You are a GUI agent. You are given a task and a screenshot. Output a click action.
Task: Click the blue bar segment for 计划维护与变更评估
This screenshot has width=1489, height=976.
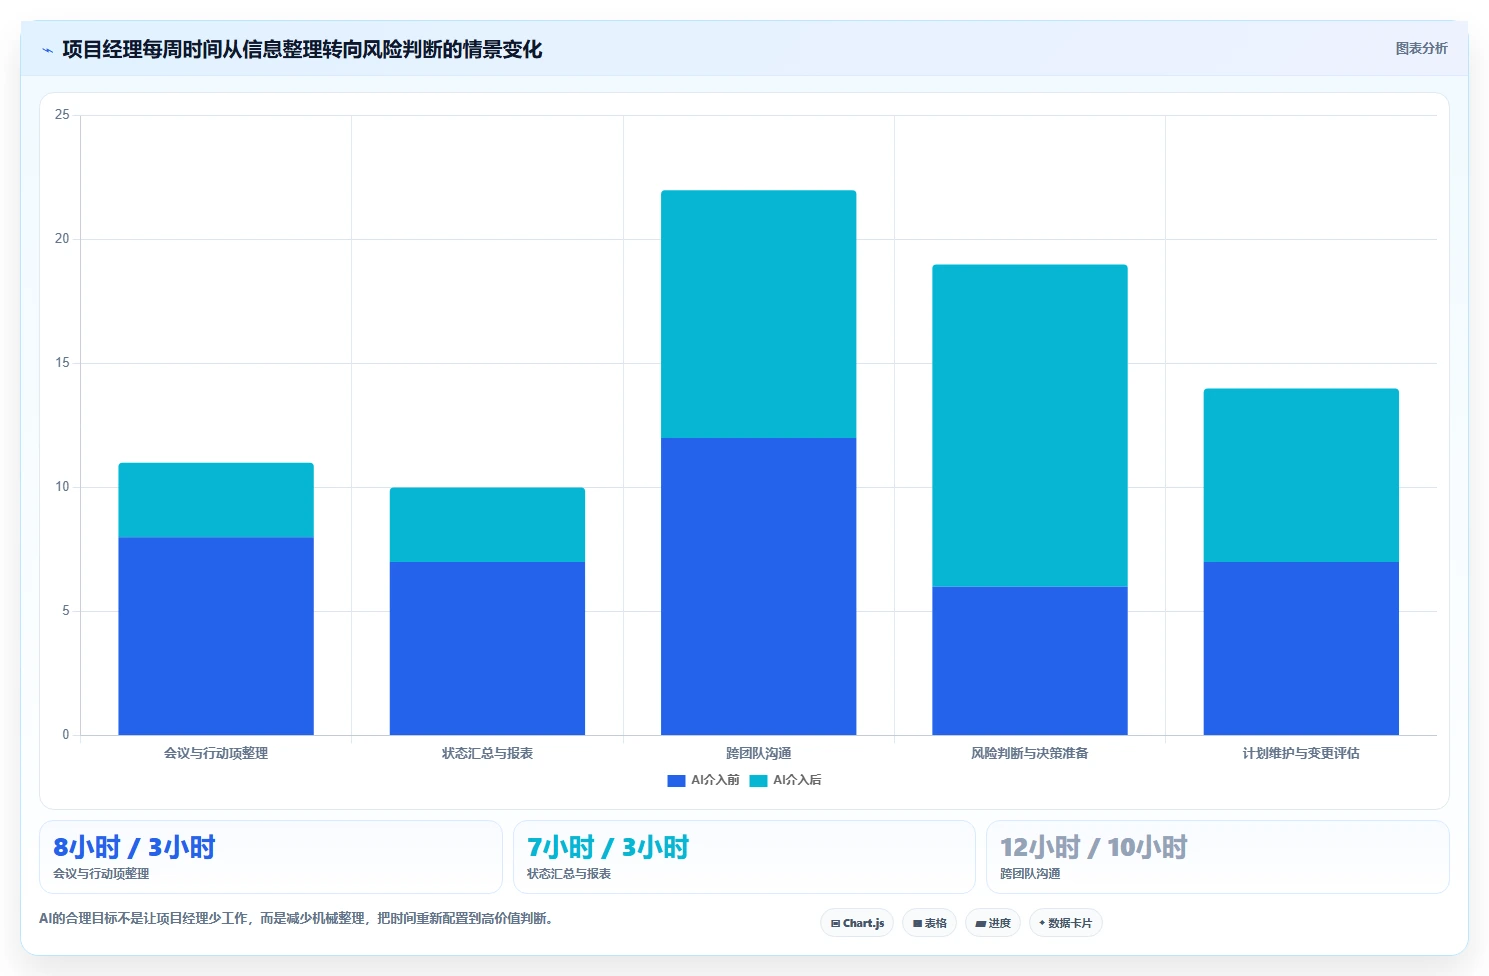(x=1301, y=648)
